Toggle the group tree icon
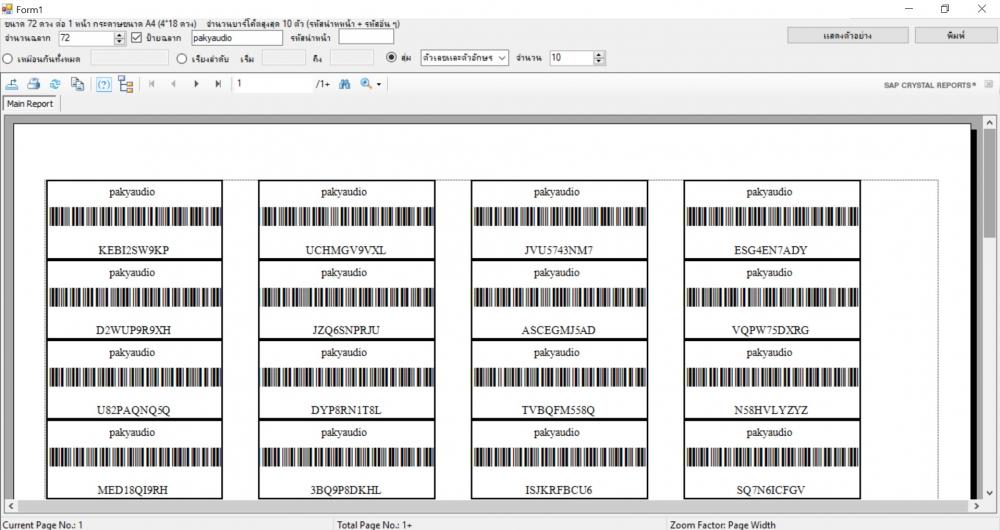 click(126, 85)
